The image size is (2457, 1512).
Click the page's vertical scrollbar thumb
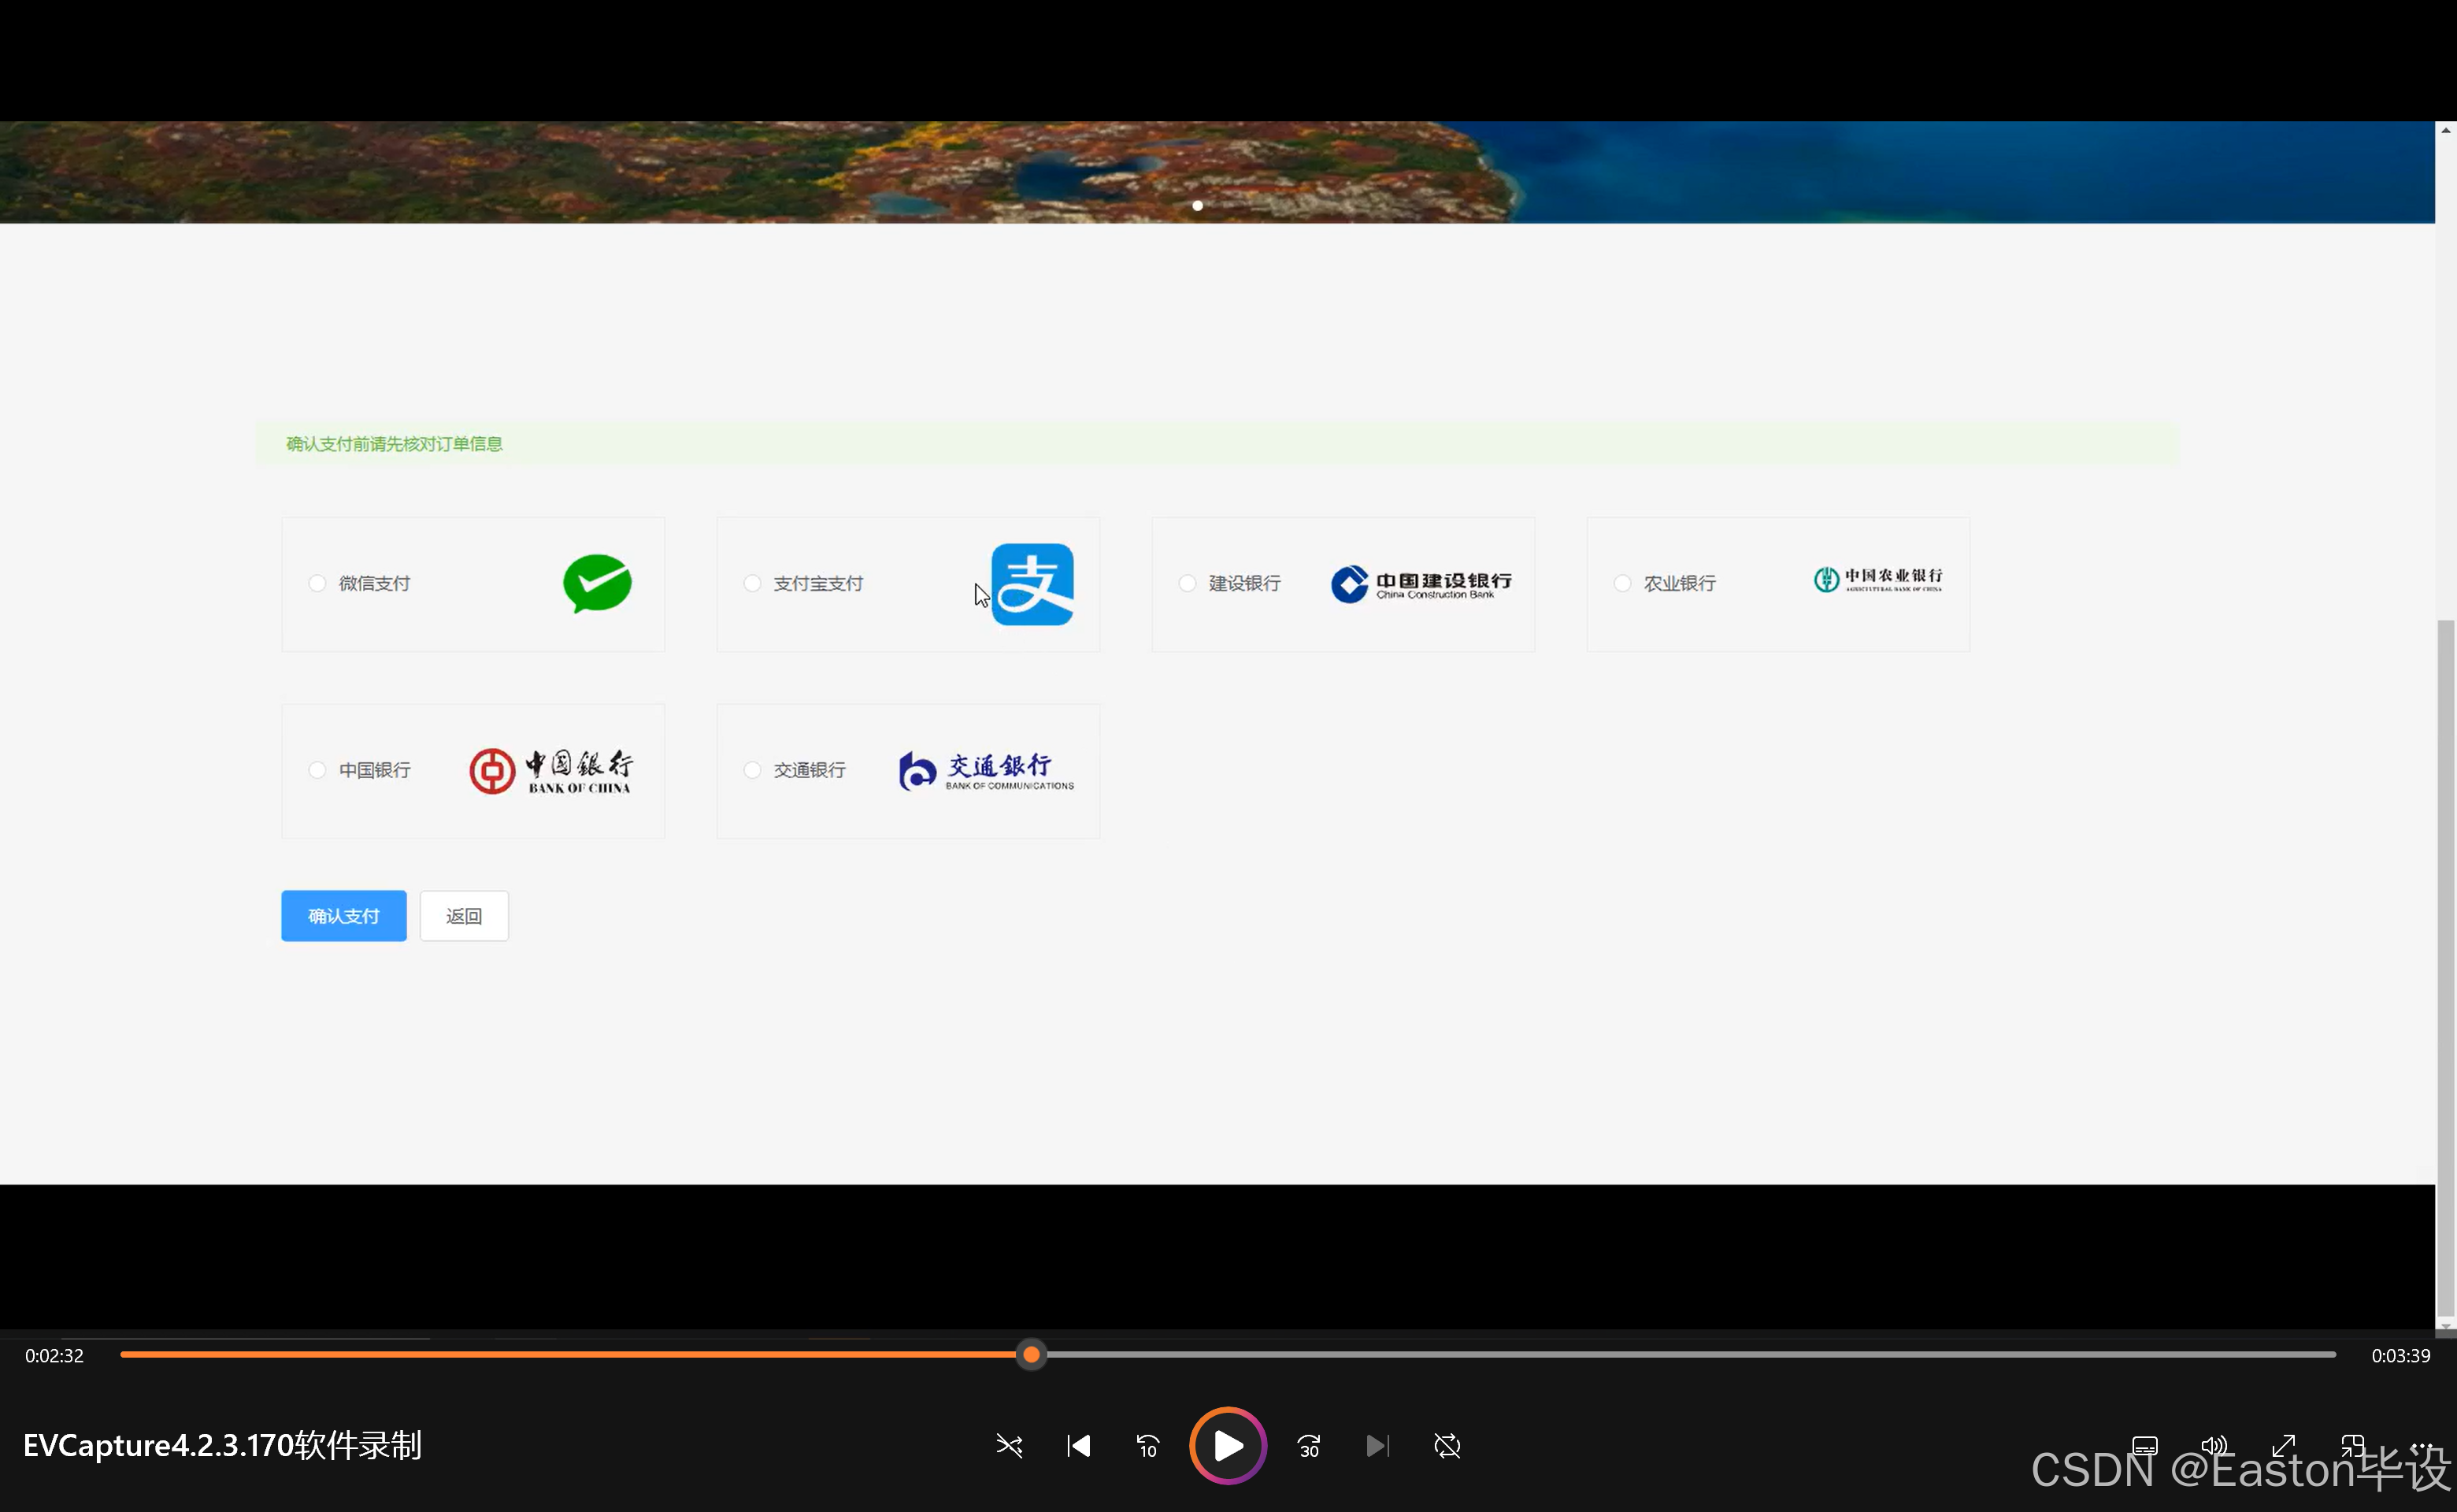coord(2446,967)
